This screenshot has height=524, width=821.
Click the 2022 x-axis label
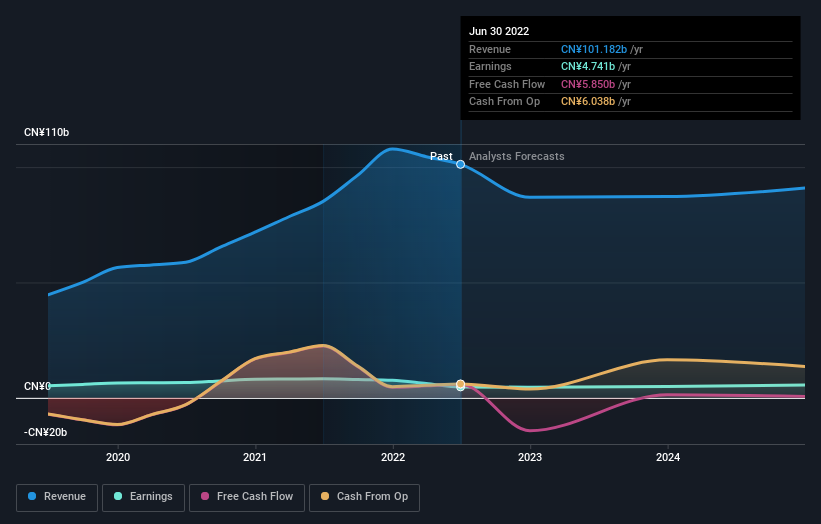point(393,457)
